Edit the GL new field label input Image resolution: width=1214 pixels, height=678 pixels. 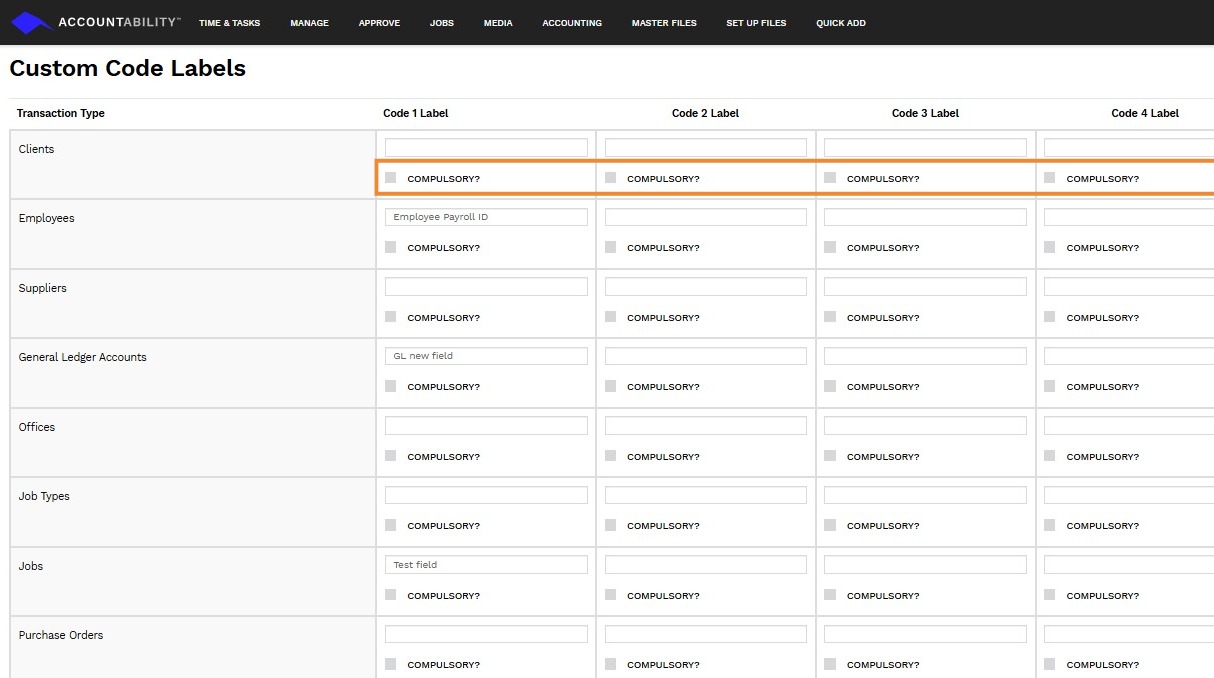[486, 356]
